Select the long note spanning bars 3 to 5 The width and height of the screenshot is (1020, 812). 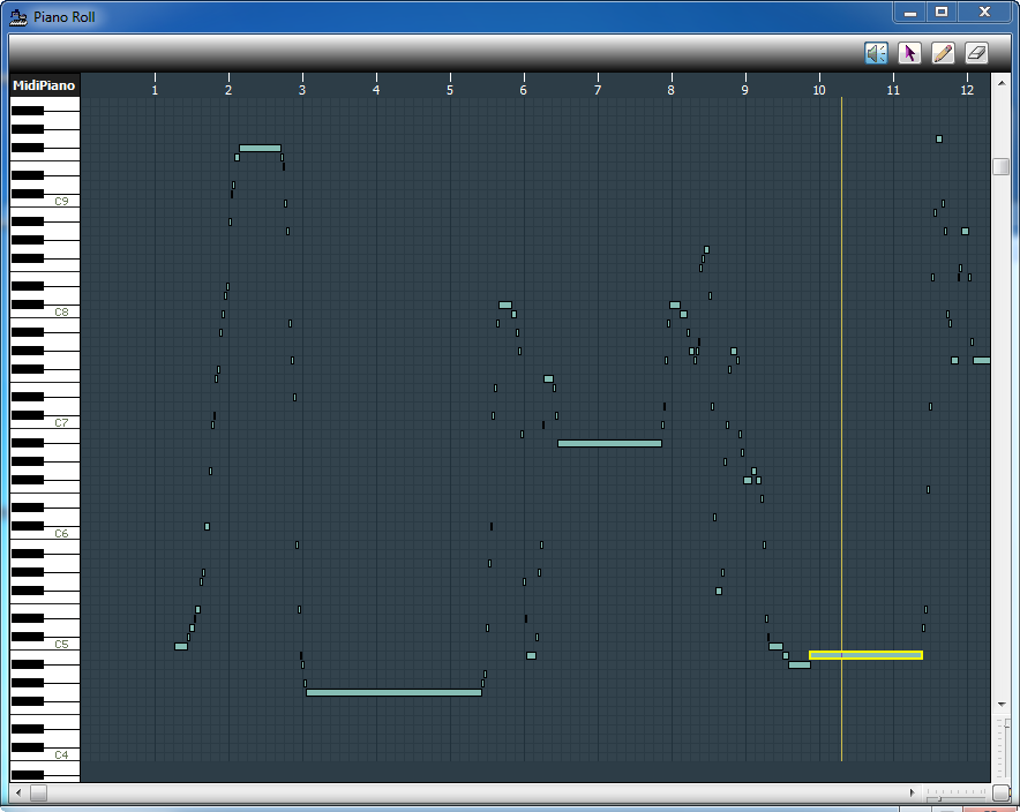tap(394, 692)
